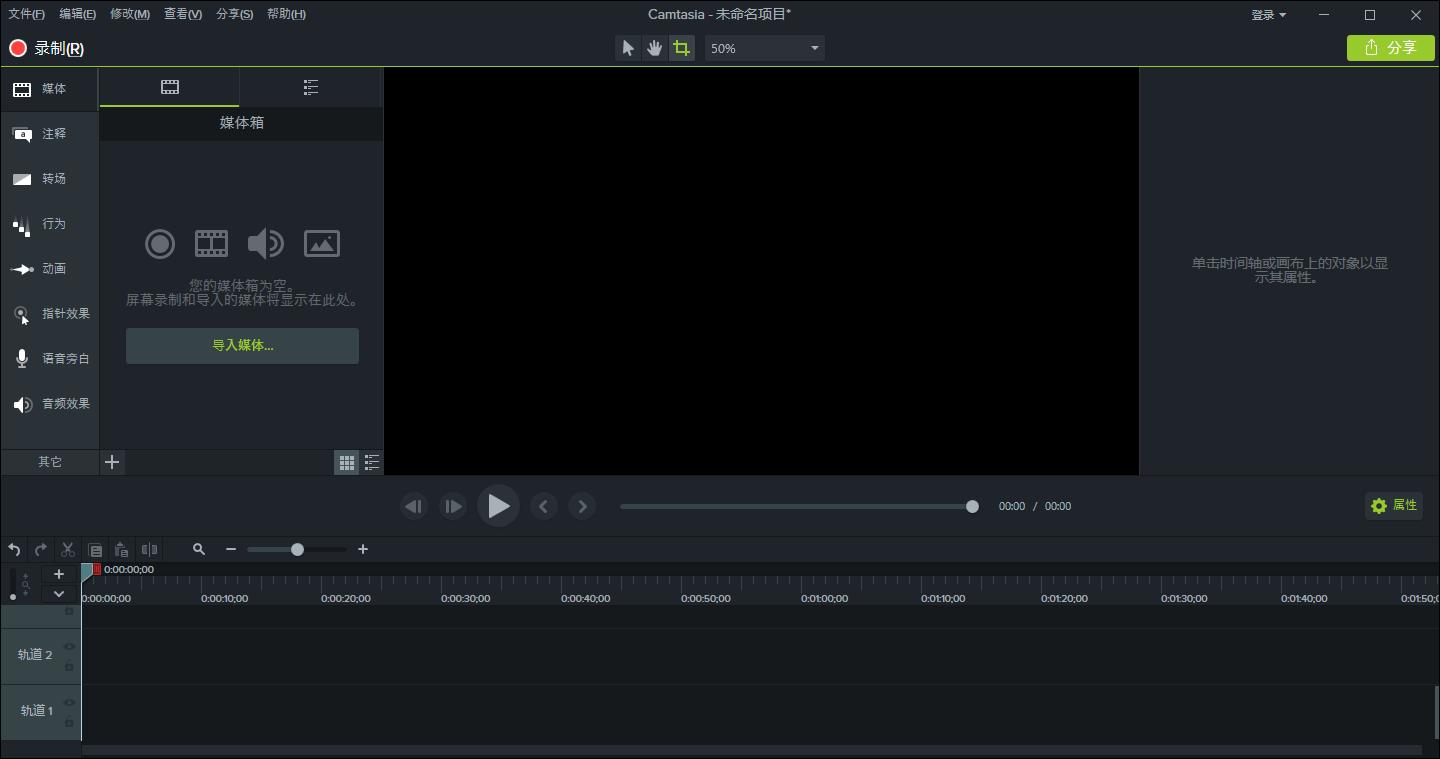Open the 50% canvas zoom dropdown
The image size is (1440, 759).
pyautogui.click(x=764, y=48)
